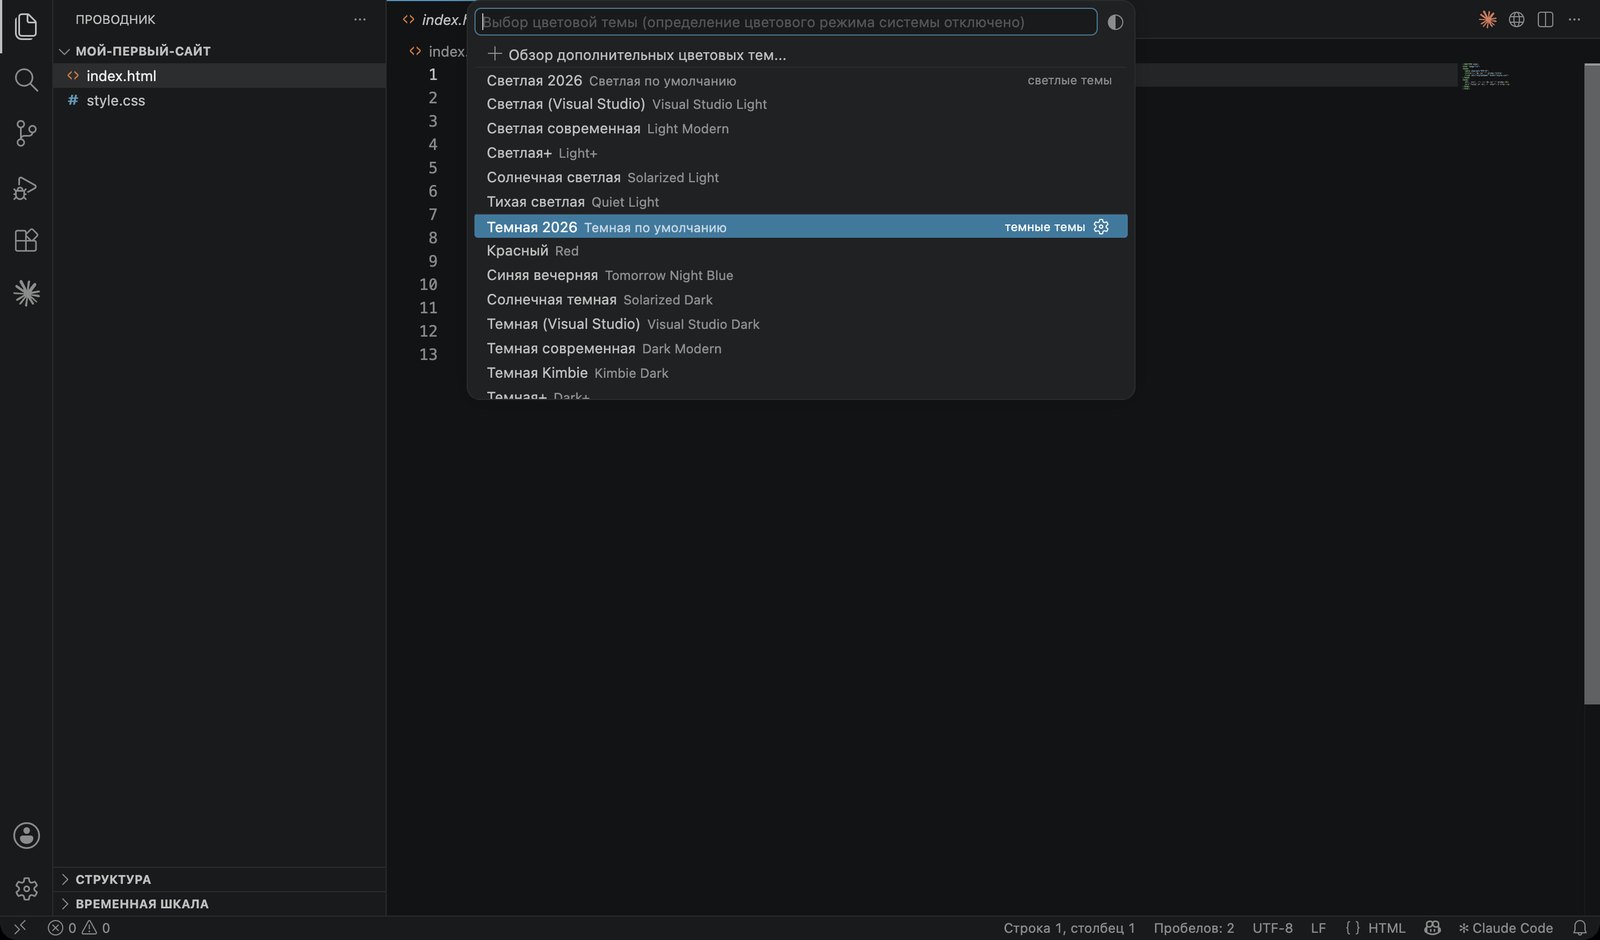Pick the Солнечная светлая theme

click(x=800, y=178)
